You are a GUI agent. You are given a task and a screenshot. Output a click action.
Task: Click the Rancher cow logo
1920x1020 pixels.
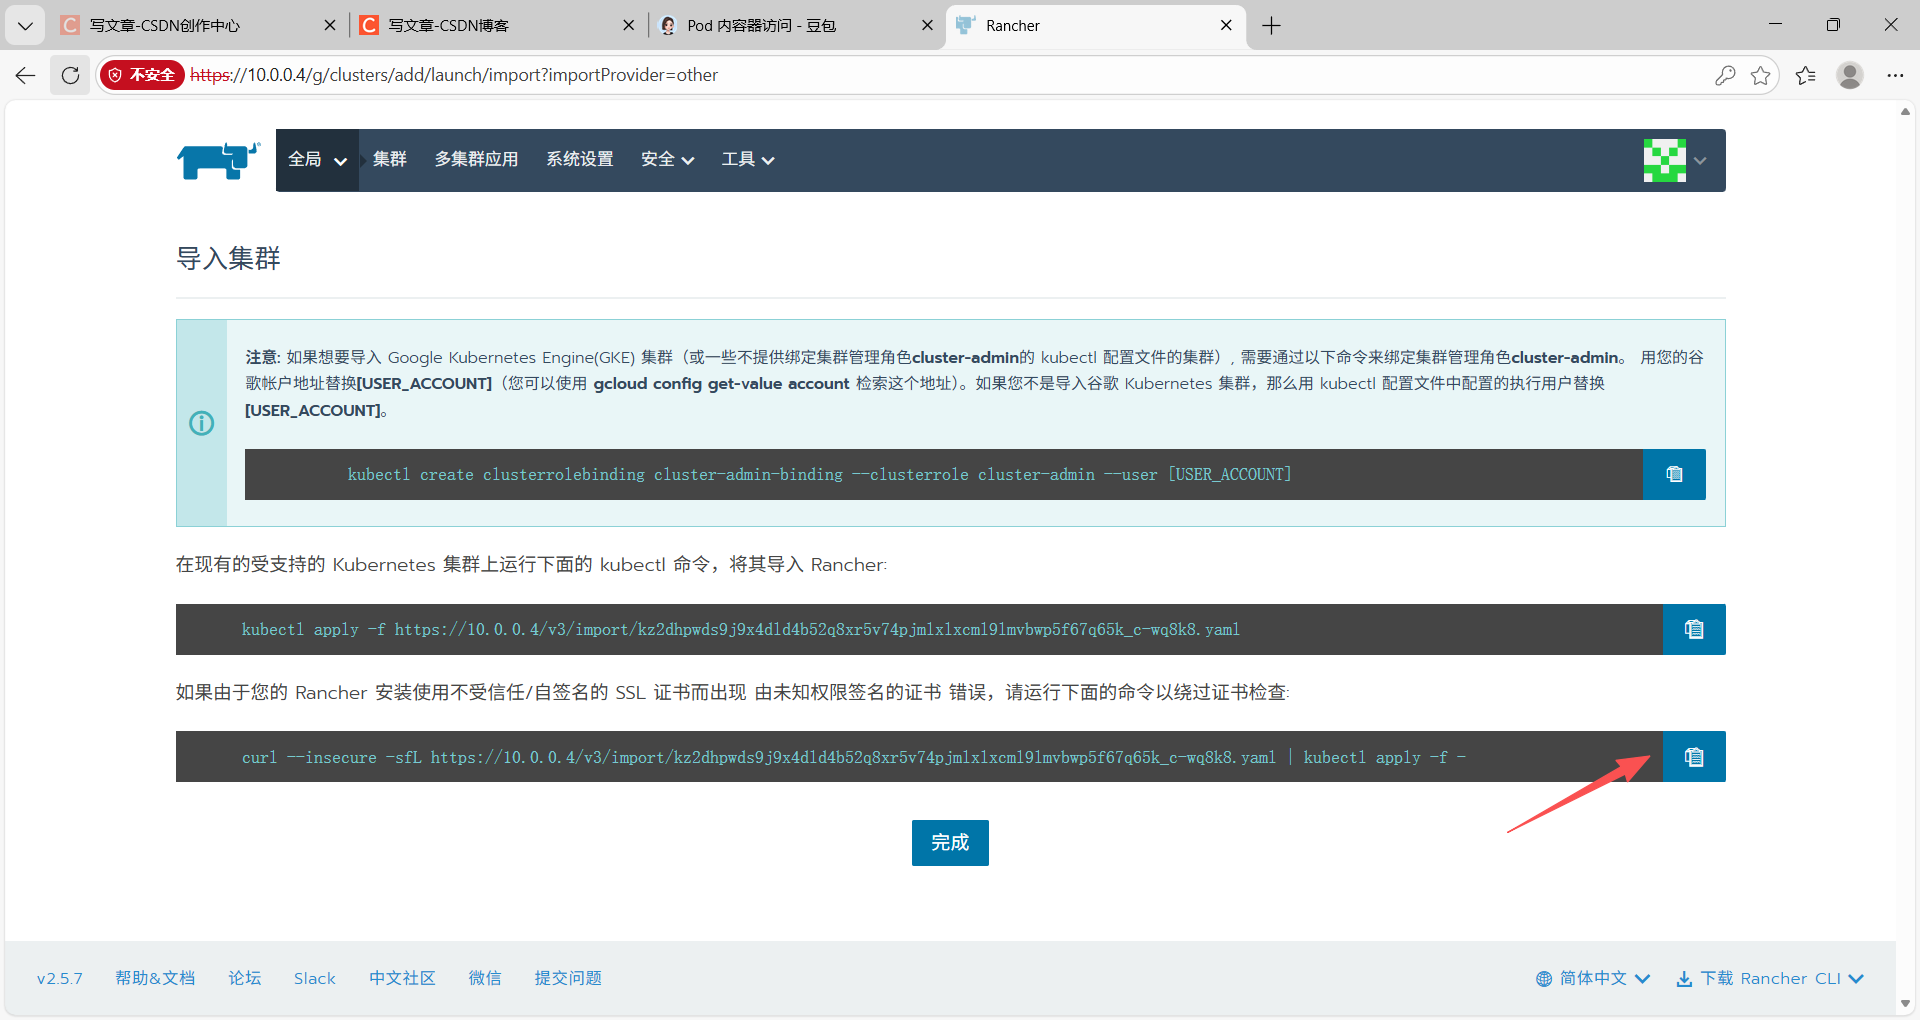tap(218, 160)
